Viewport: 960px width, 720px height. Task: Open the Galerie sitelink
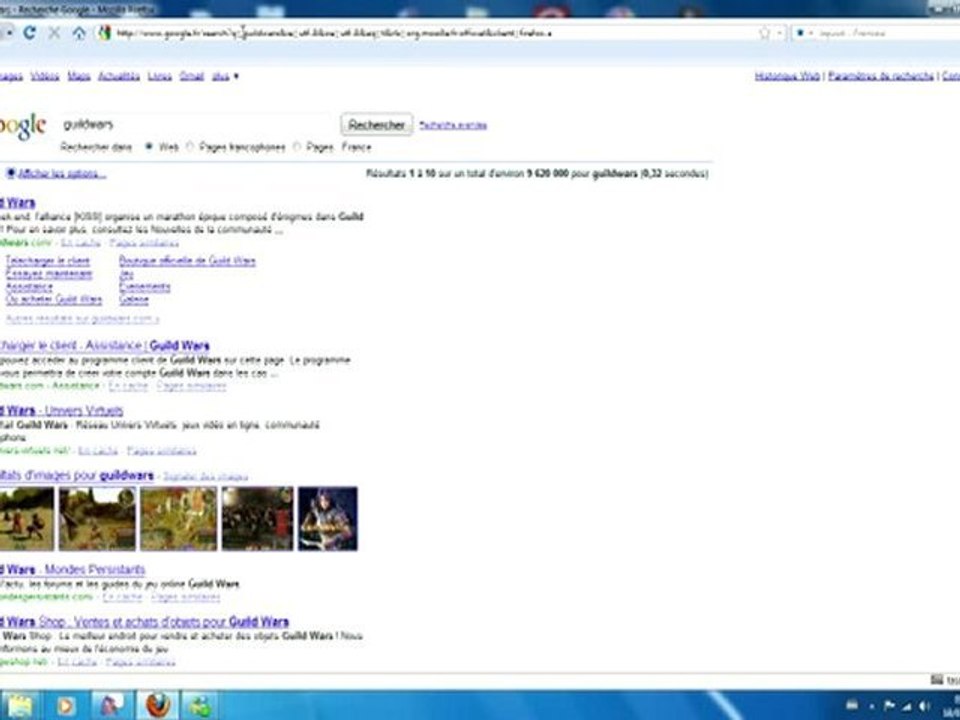[x=134, y=299]
